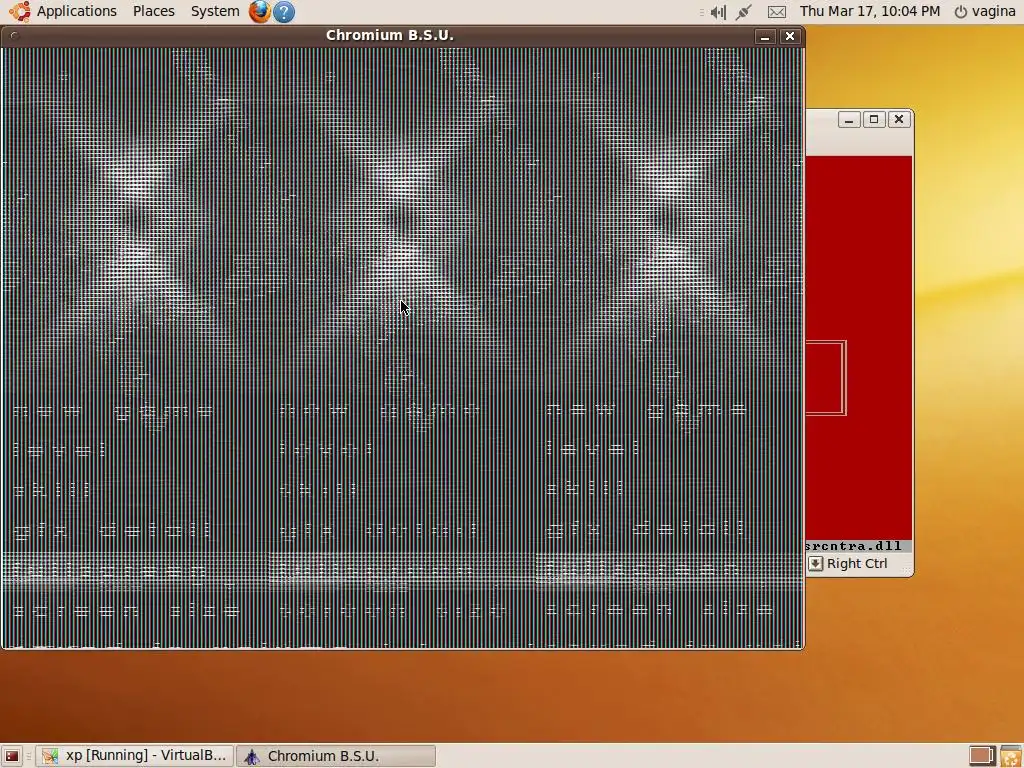Open the Help blue question-mark icon
Image resolution: width=1024 pixels, height=768 pixels.
(283, 12)
